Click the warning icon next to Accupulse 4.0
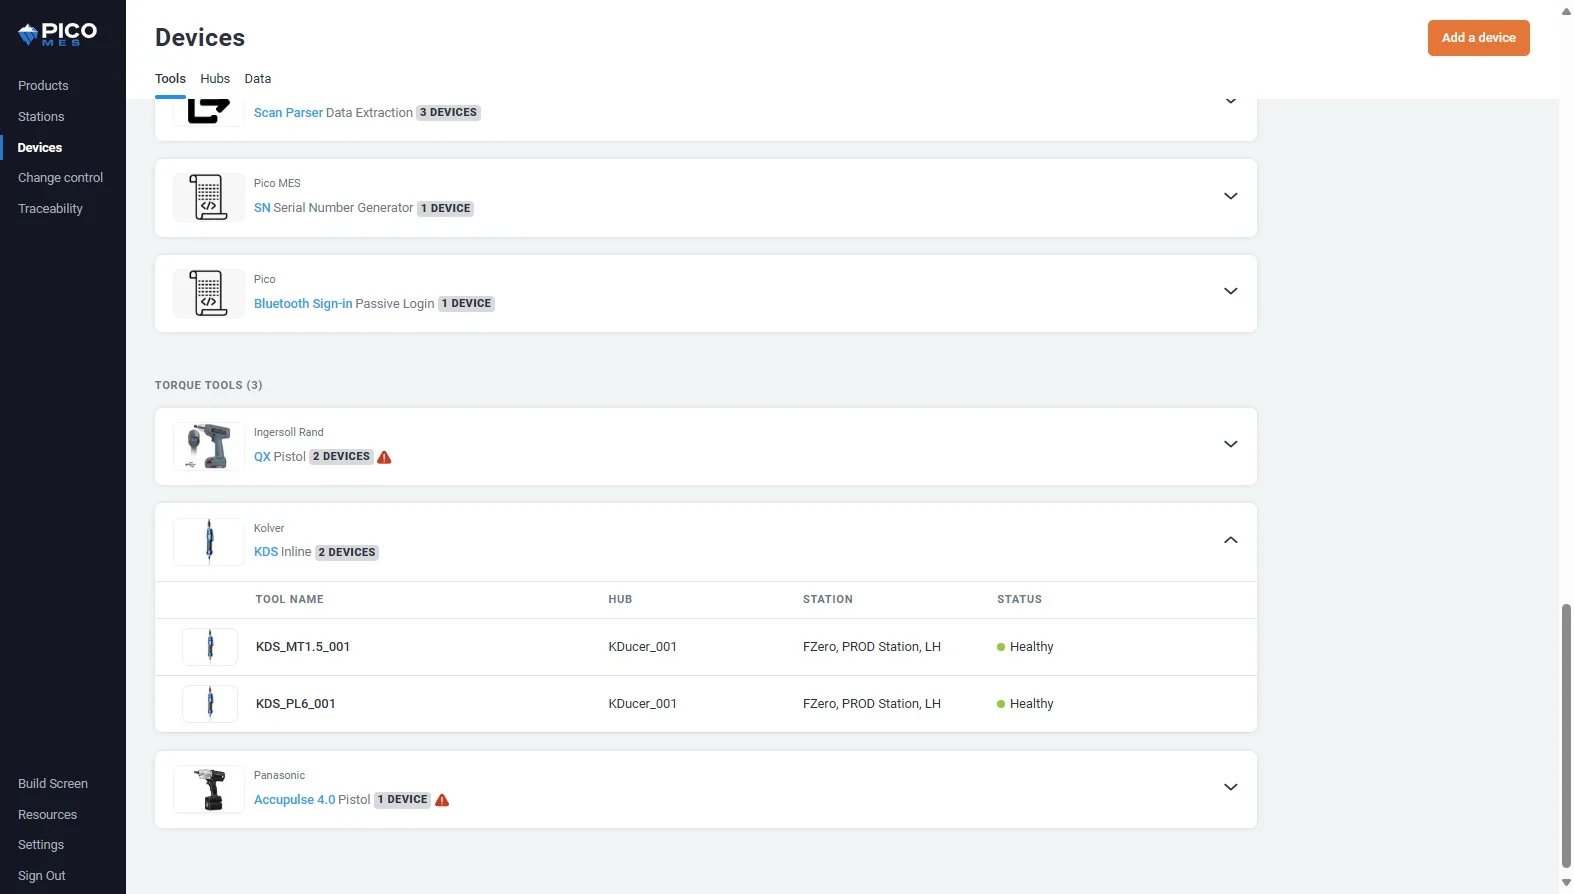The width and height of the screenshot is (1574, 894). [442, 800]
